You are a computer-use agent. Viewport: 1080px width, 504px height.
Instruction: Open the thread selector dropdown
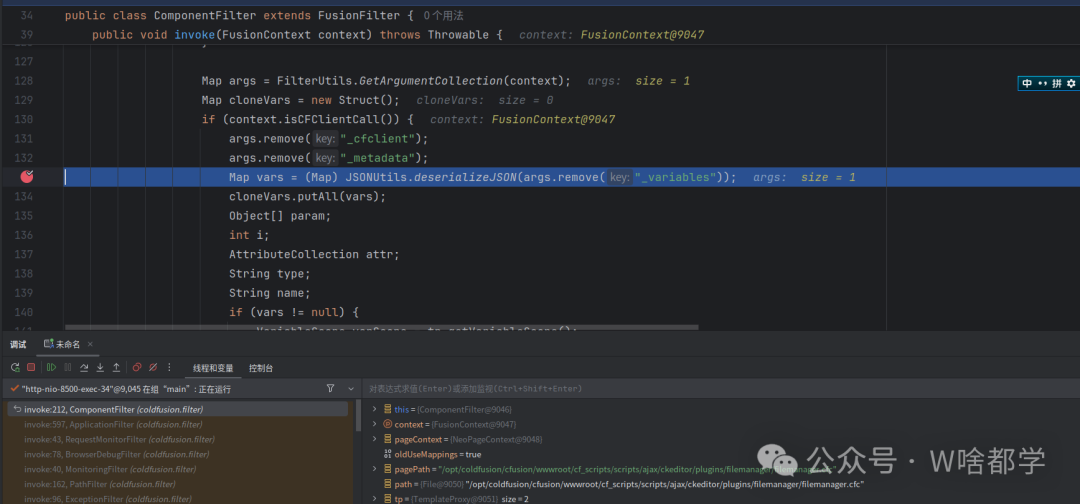coord(350,389)
